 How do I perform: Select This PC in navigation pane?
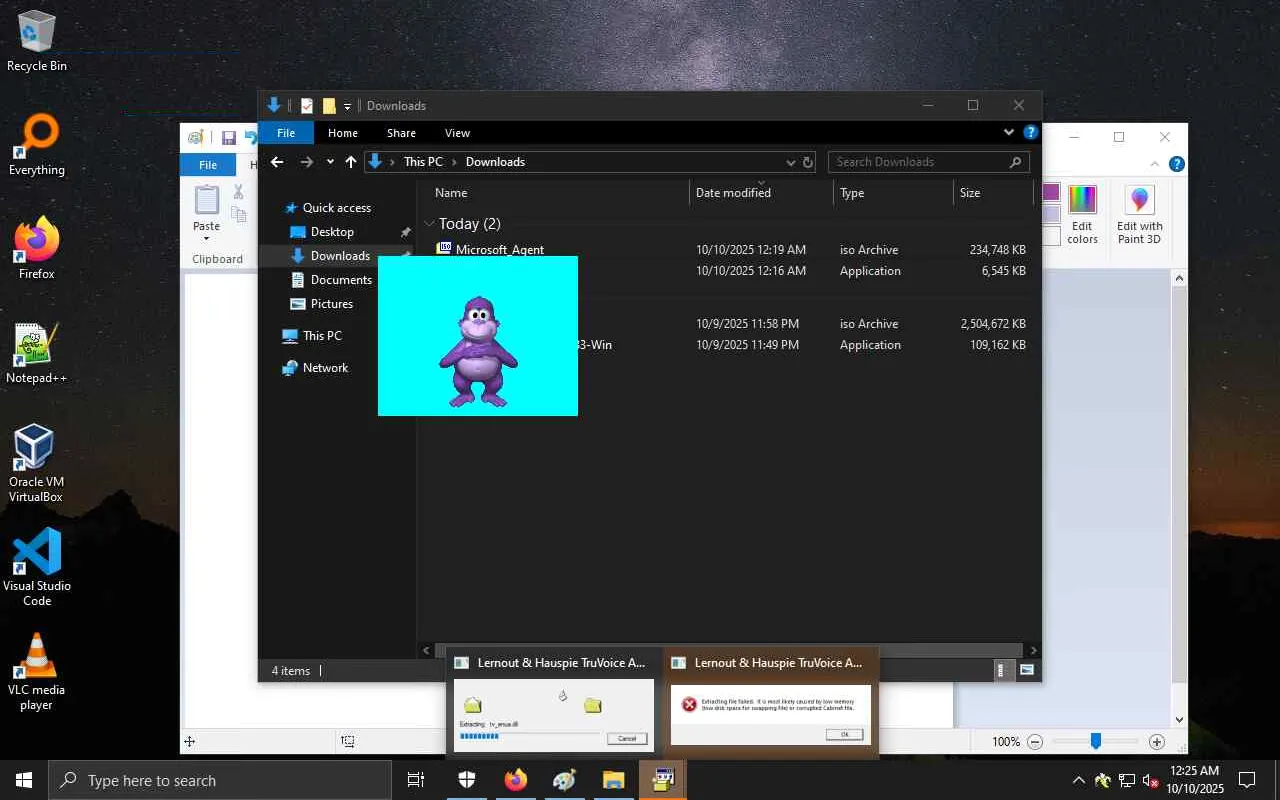coord(322,336)
